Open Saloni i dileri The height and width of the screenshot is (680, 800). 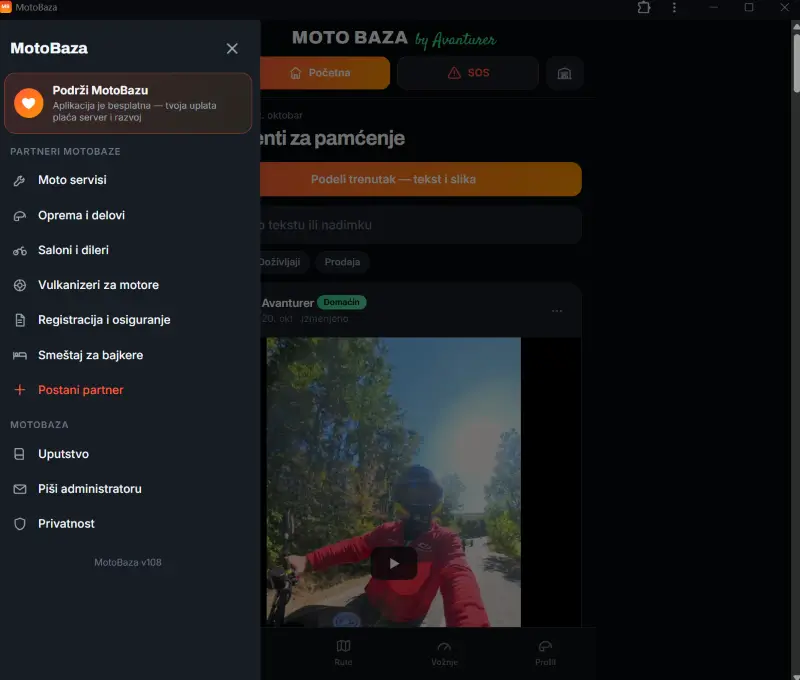(x=128, y=250)
